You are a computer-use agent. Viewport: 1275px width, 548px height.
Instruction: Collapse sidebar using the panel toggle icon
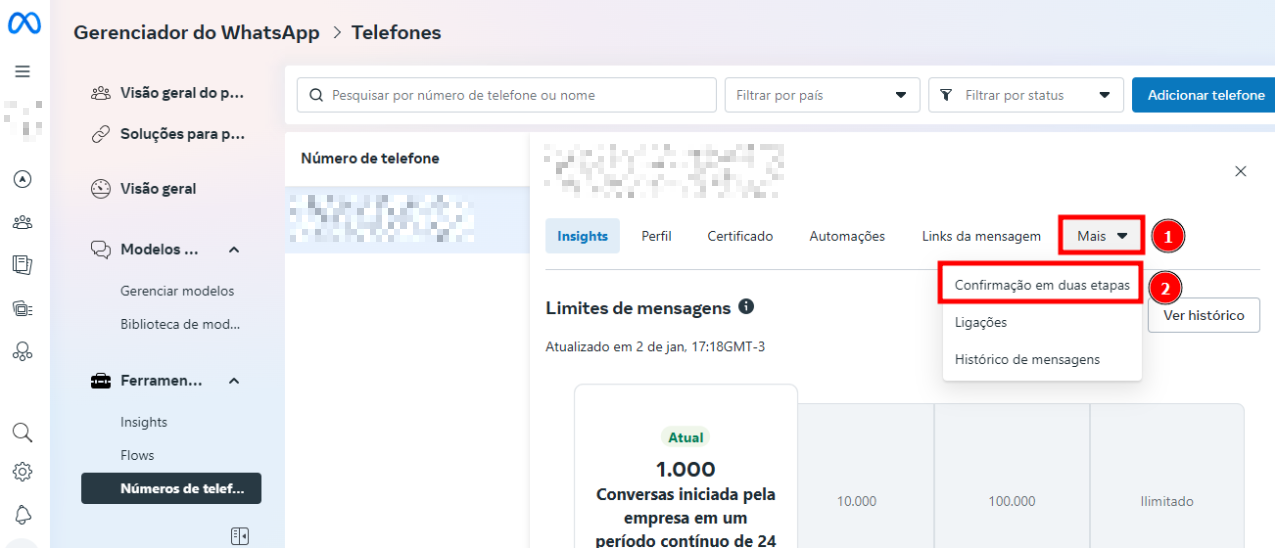click(x=239, y=536)
